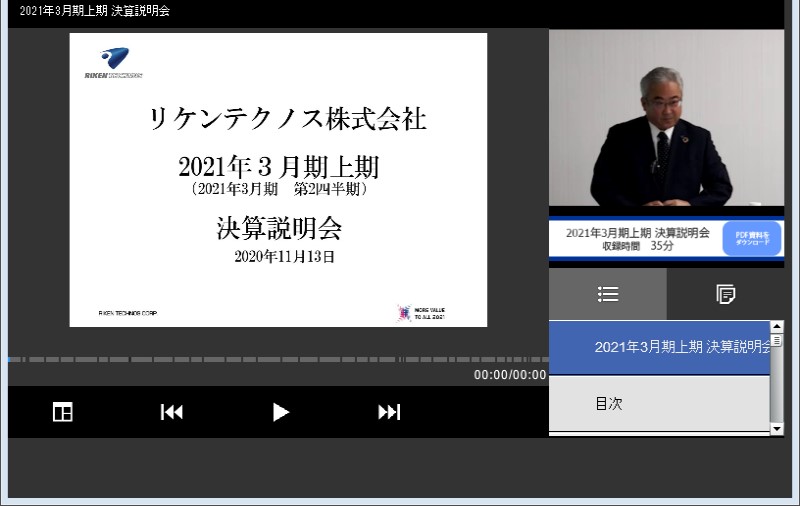This screenshot has width=800, height=506.
Task: Skip to previous chapter
Action: click(171, 412)
